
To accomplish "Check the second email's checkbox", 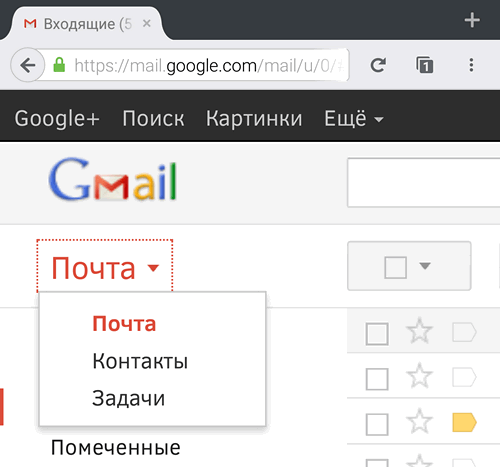I will (377, 379).
